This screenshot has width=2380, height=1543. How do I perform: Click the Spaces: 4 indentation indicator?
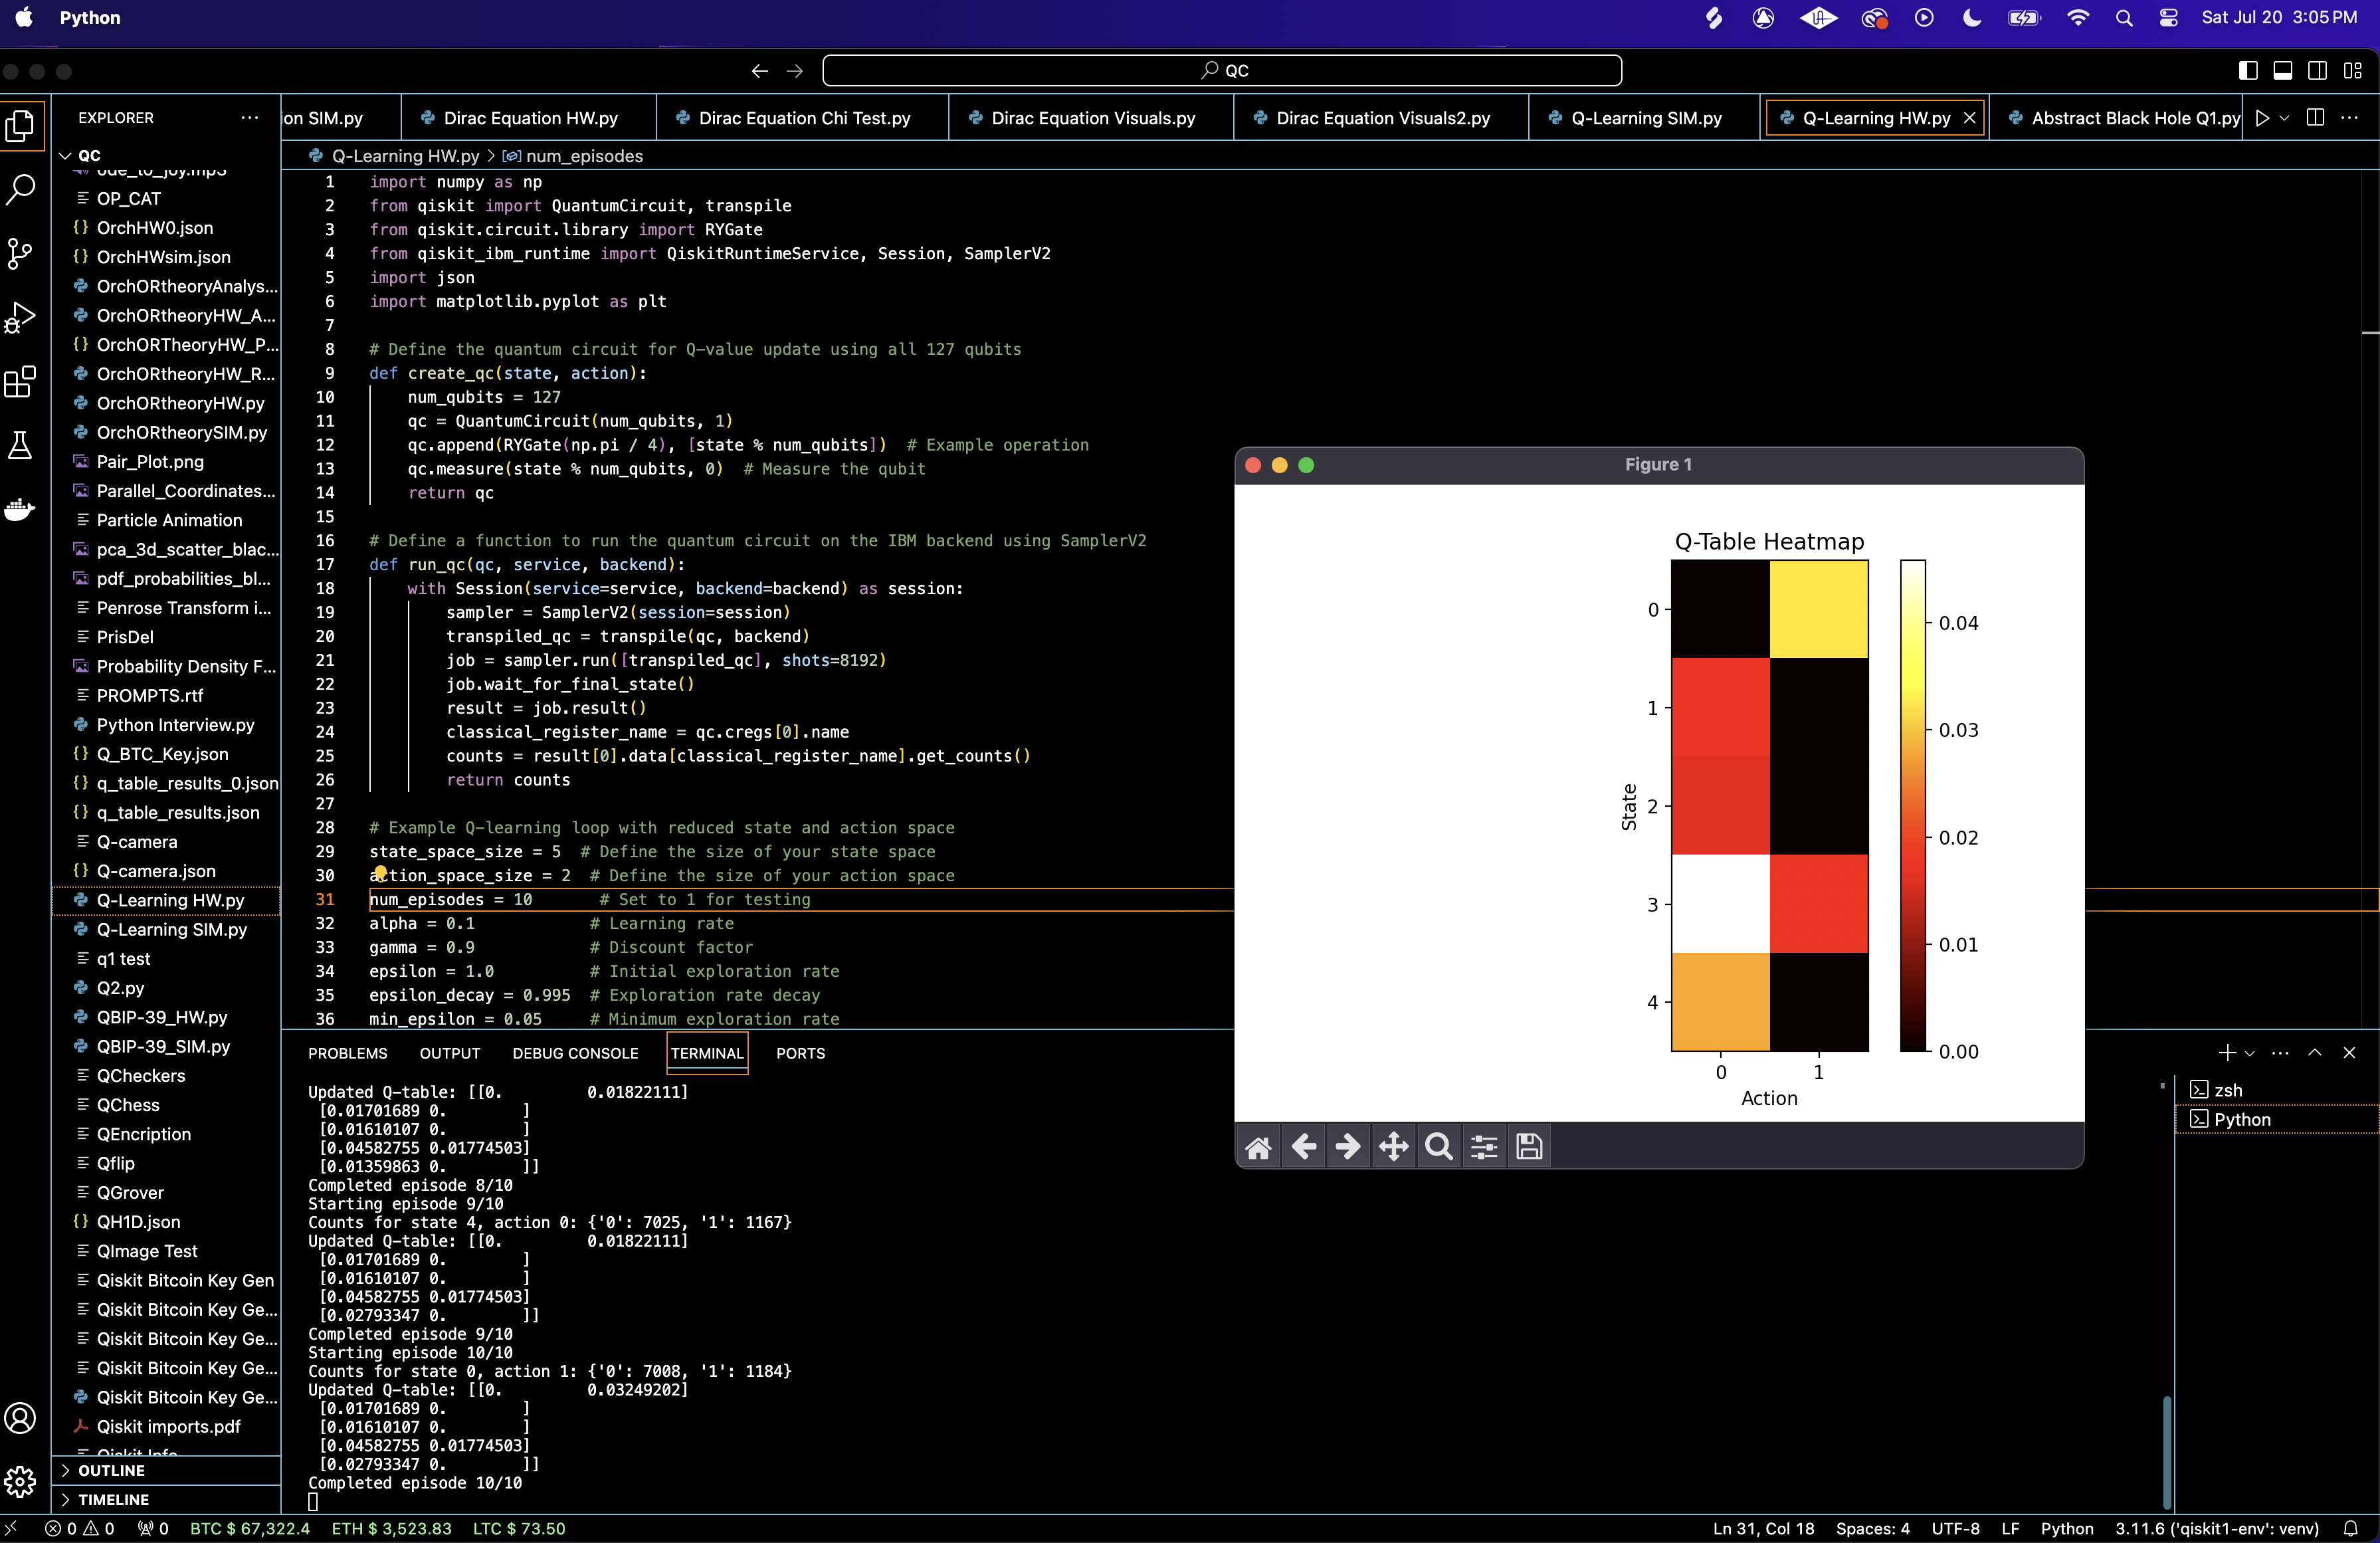pyautogui.click(x=1872, y=1529)
